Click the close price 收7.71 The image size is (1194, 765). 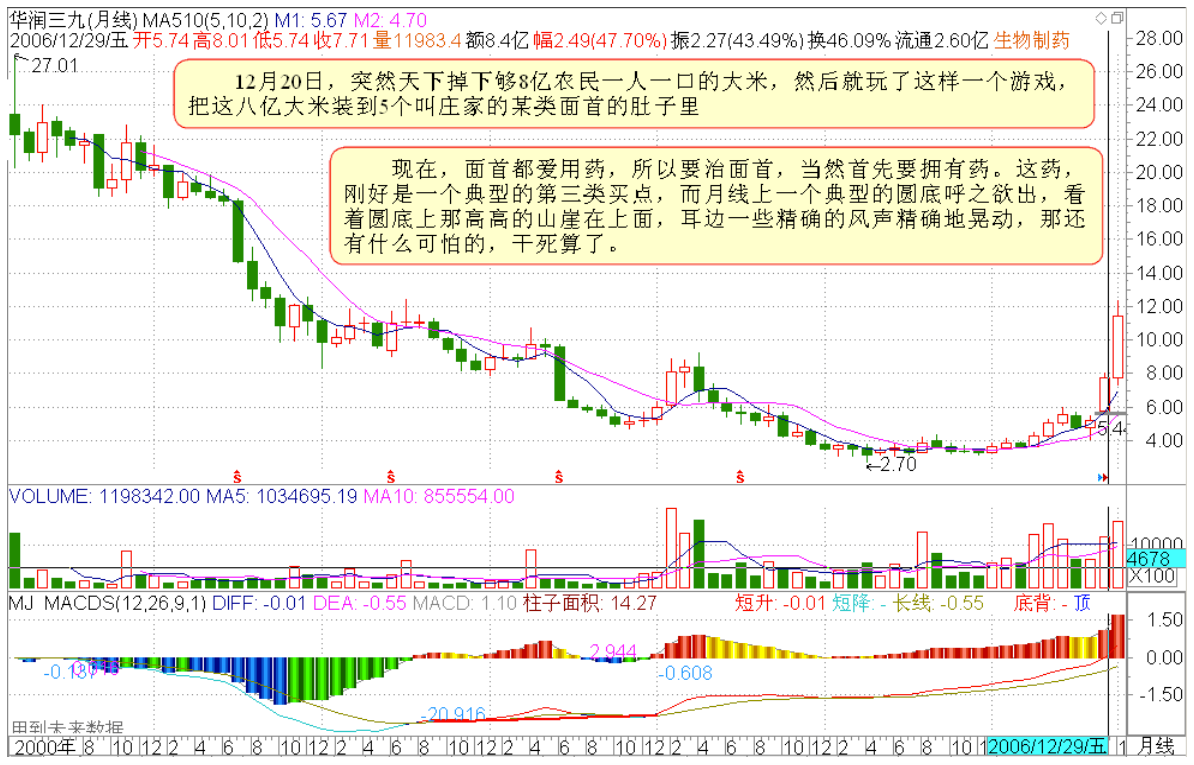tap(340, 40)
